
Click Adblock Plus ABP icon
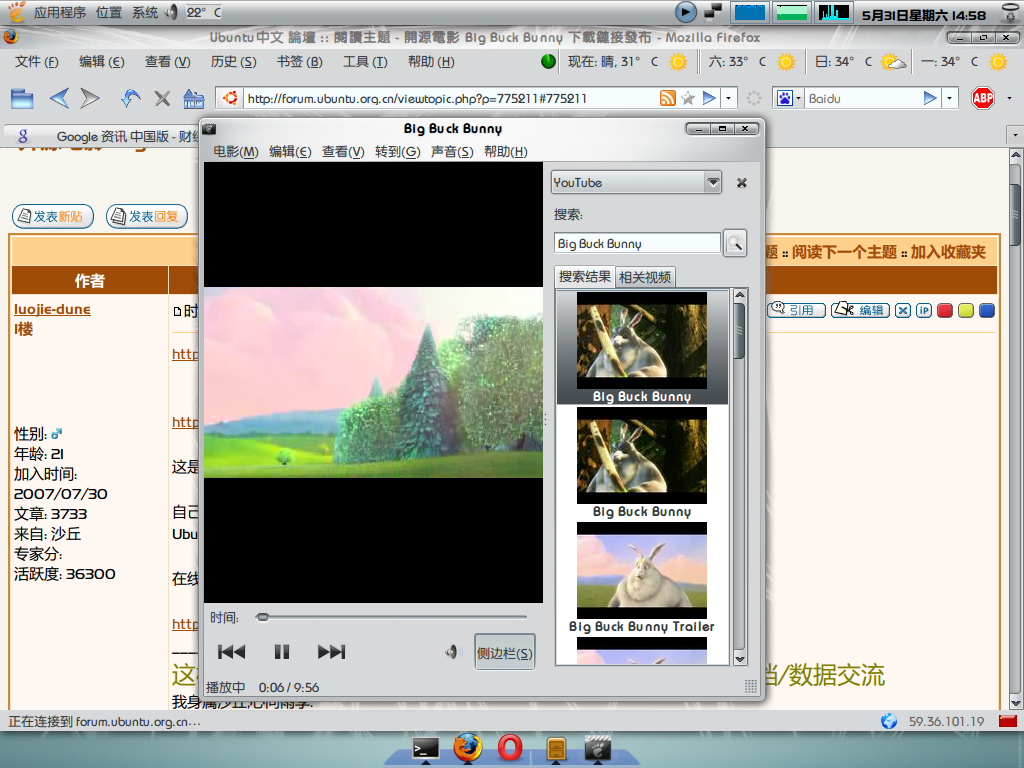point(983,99)
